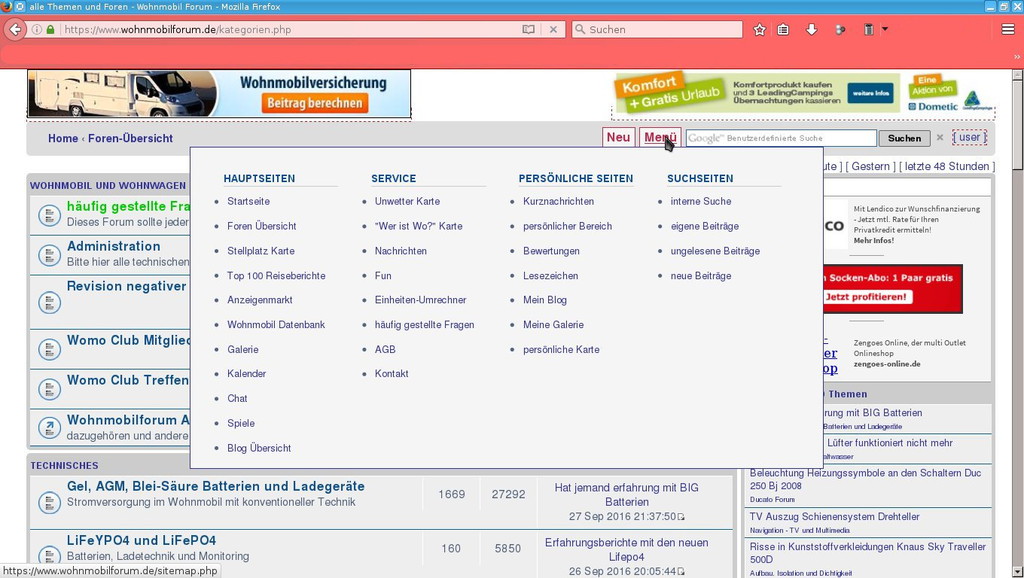The image size is (1024, 578).
Task: Open site identity info icon
Action: pyautogui.click(x=37, y=29)
